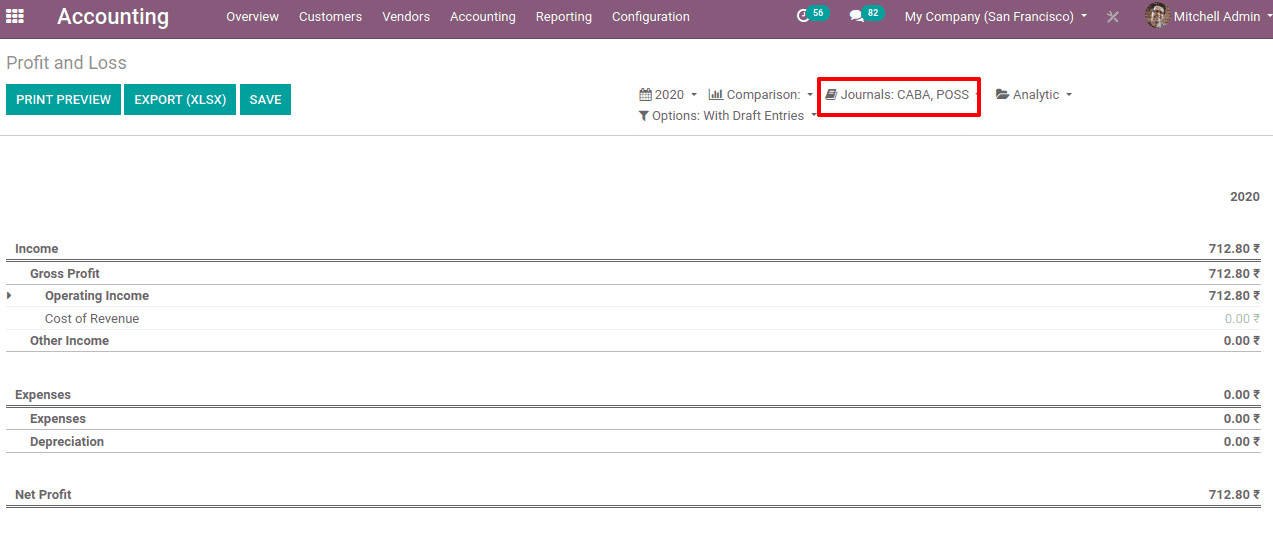Click the Accounting app title

click(113, 17)
